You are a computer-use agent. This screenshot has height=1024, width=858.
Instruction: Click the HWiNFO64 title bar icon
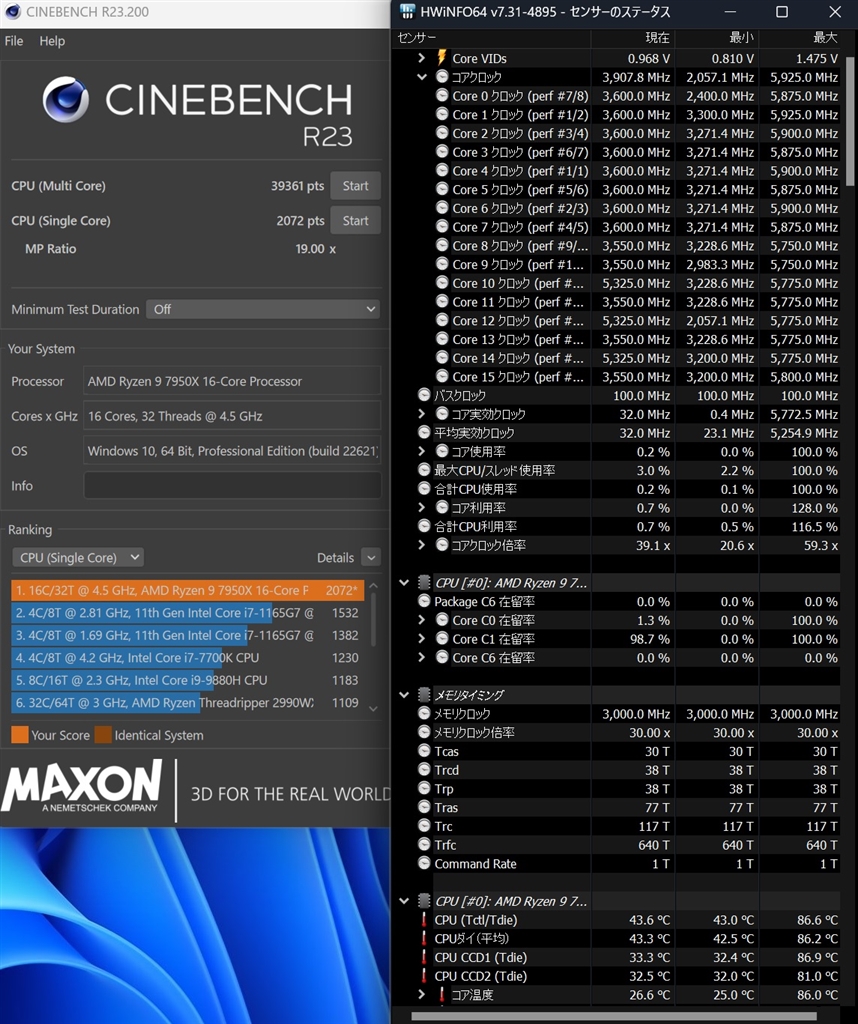pyautogui.click(x=407, y=12)
